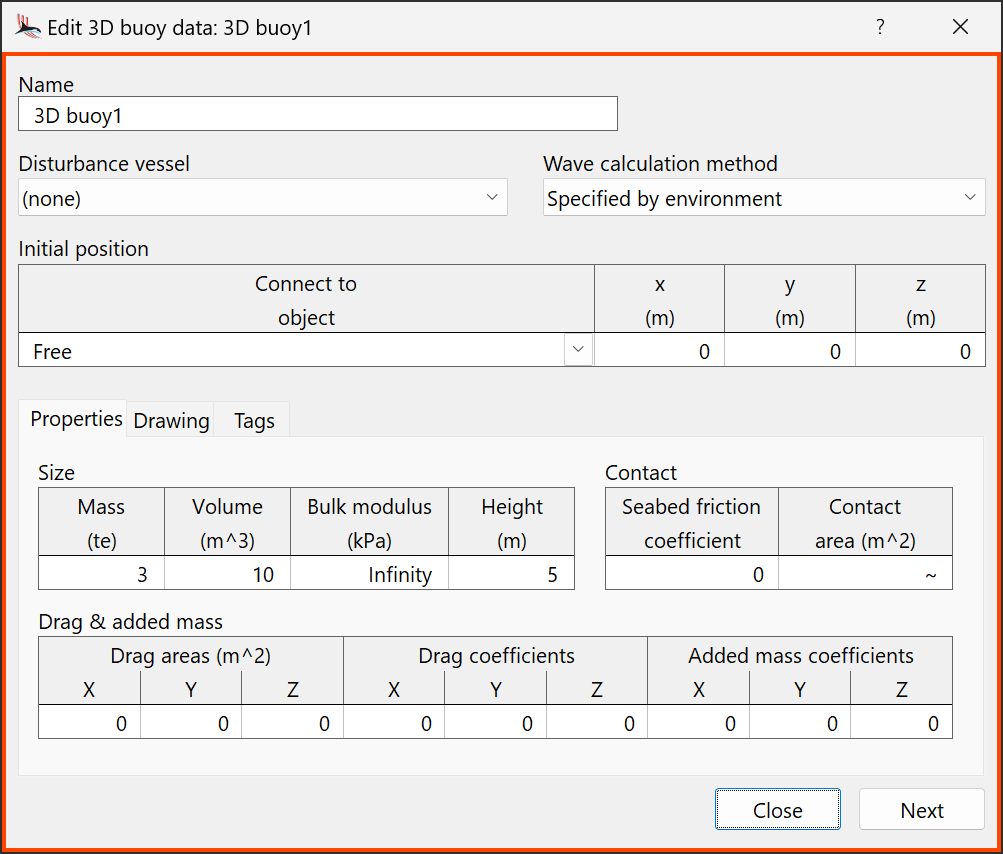This screenshot has height=854, width=1003.
Task: Click the Height (m) column header
Action: [512, 523]
